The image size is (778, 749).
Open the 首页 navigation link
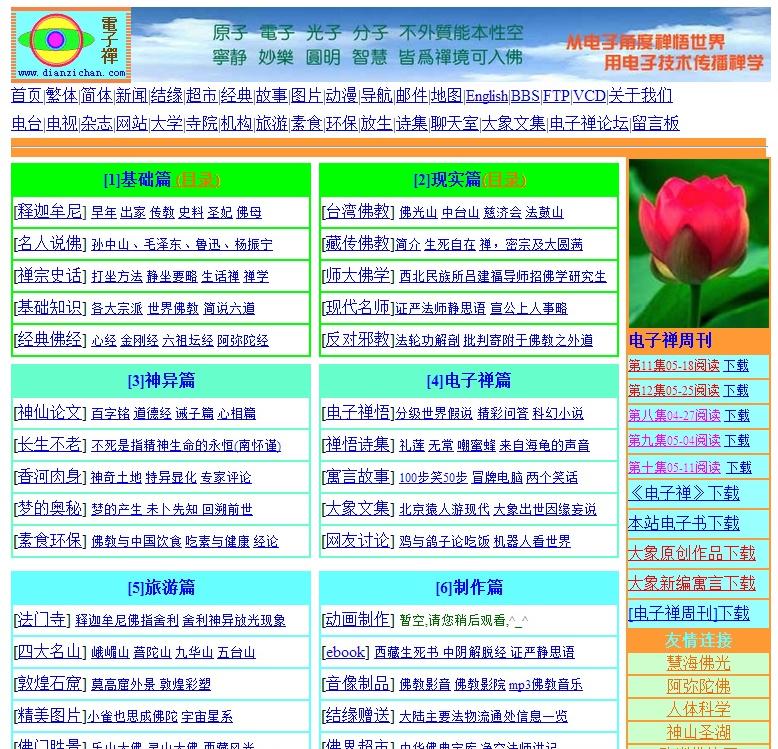27,95
